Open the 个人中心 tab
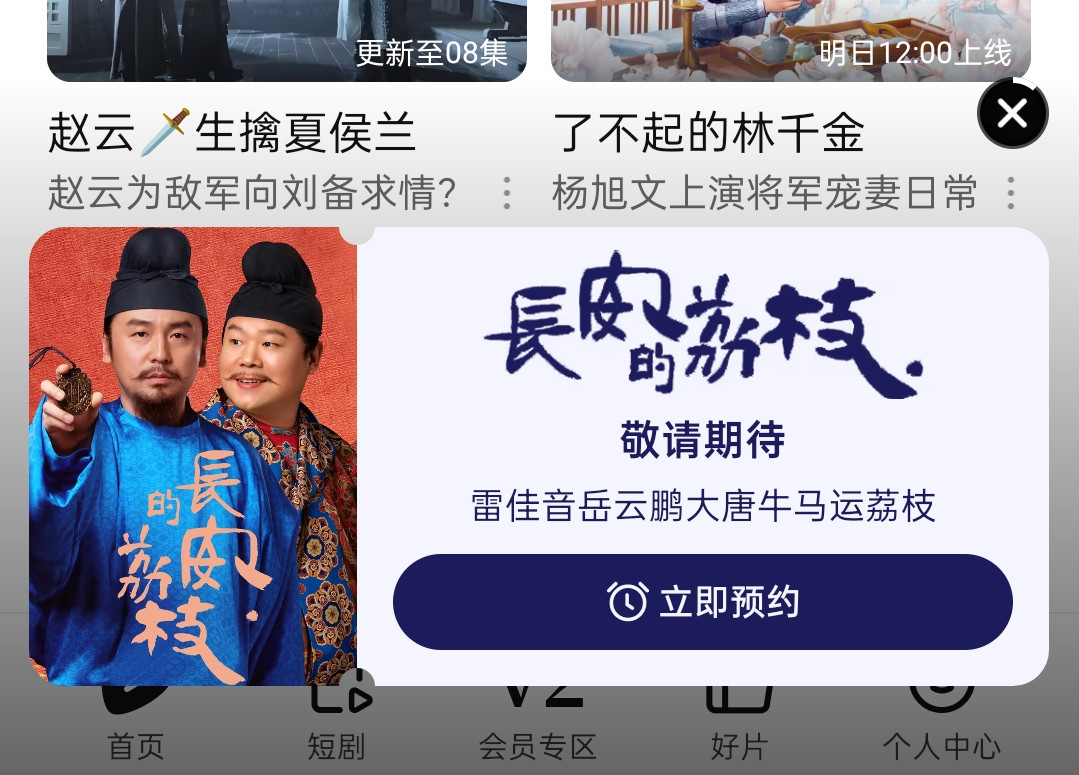 click(941, 746)
